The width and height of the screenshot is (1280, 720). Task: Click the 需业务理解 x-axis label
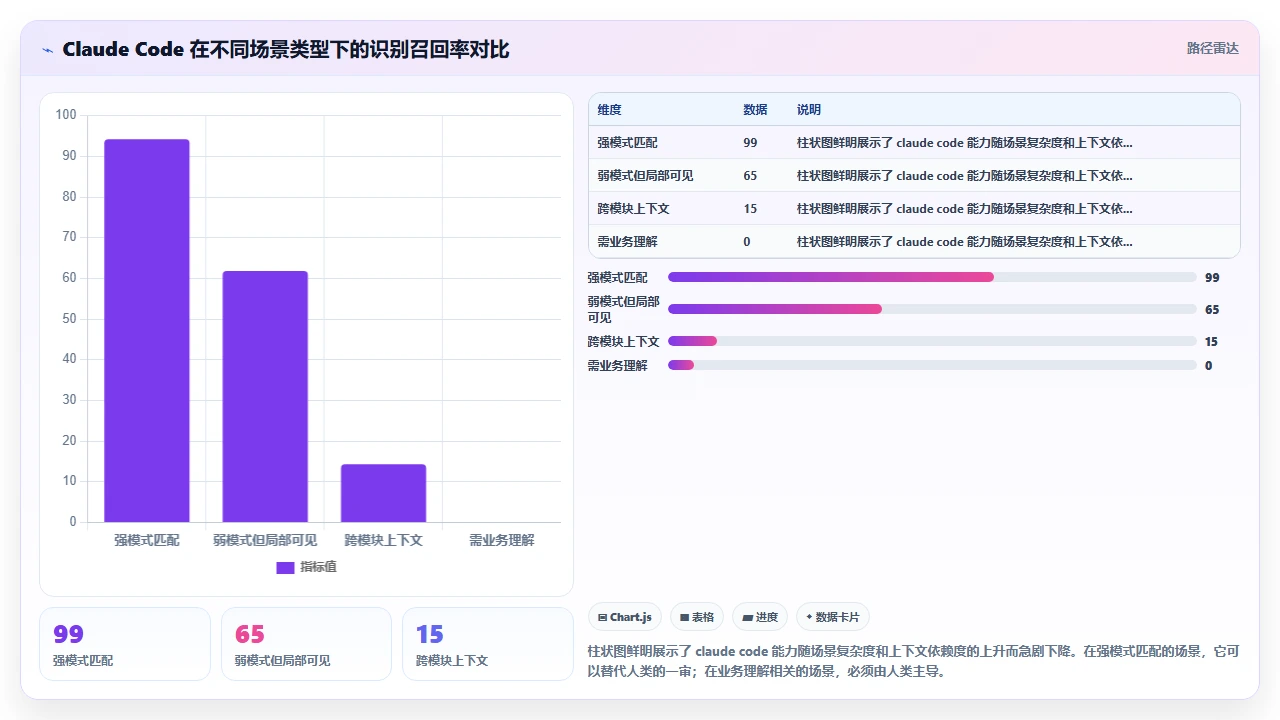[502, 540]
